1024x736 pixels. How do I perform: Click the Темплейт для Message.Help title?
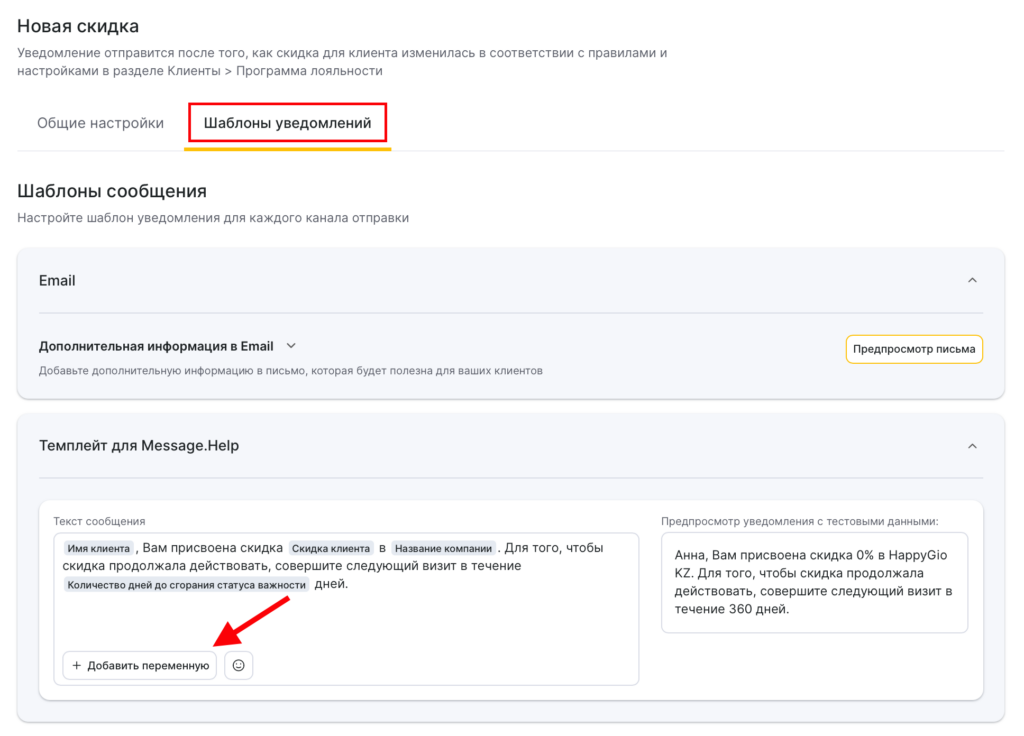pyautogui.click(x=139, y=446)
